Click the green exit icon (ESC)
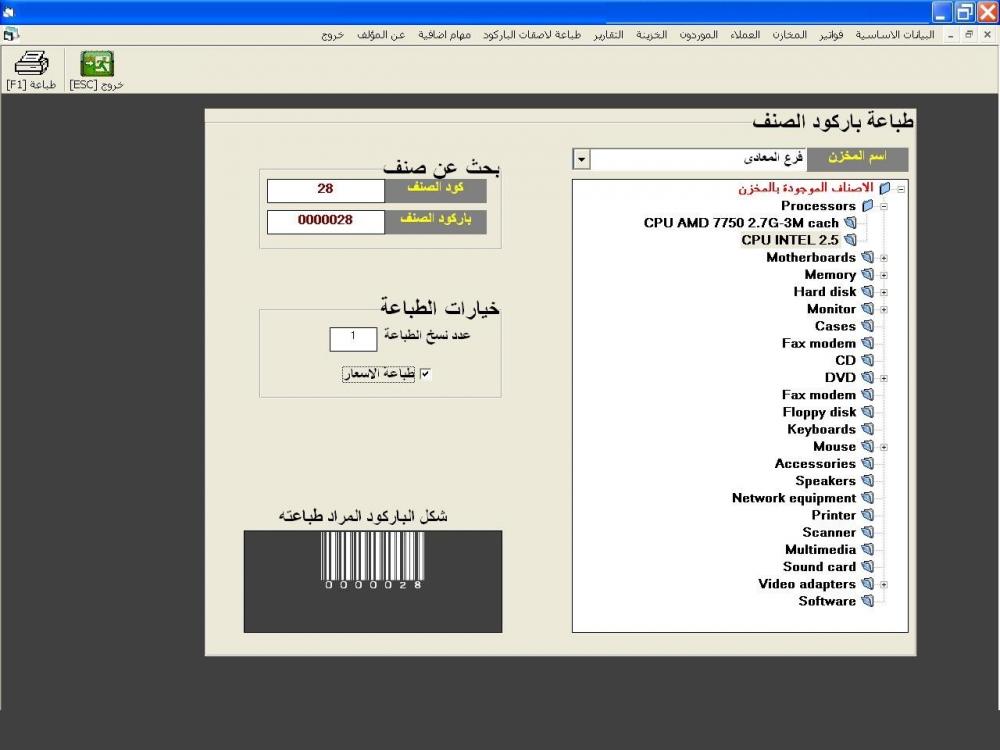Viewport: 1000px width, 750px height. (97, 64)
